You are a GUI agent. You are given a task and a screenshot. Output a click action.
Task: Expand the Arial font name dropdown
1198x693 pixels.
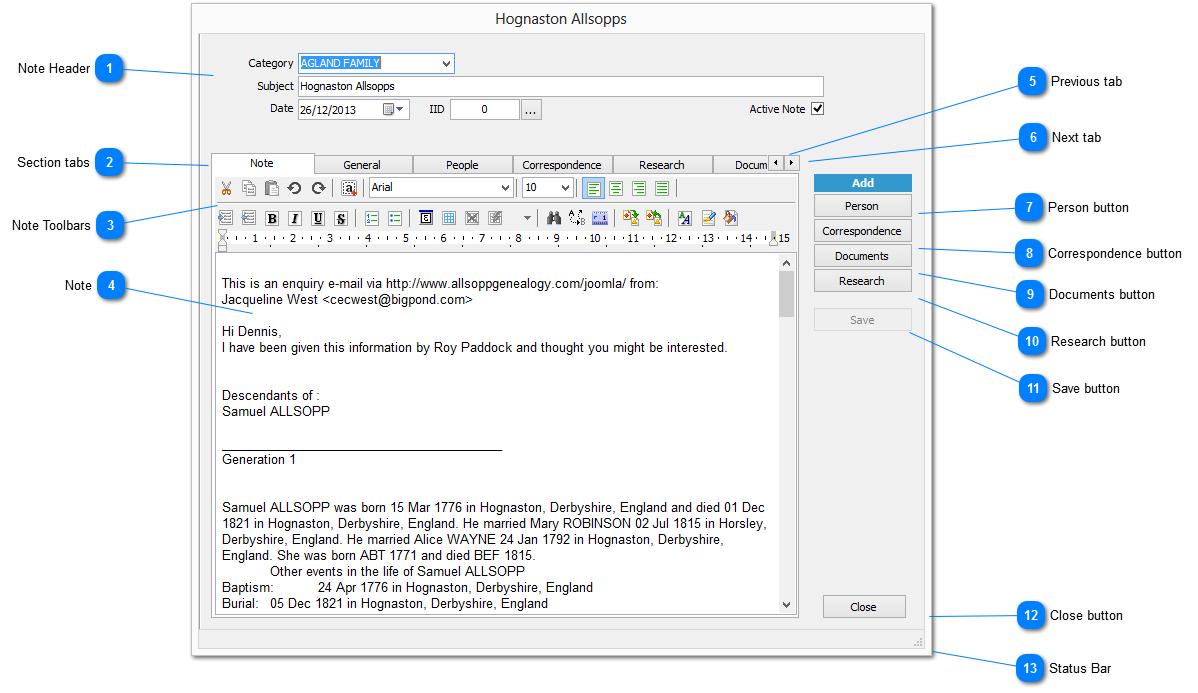(505, 188)
